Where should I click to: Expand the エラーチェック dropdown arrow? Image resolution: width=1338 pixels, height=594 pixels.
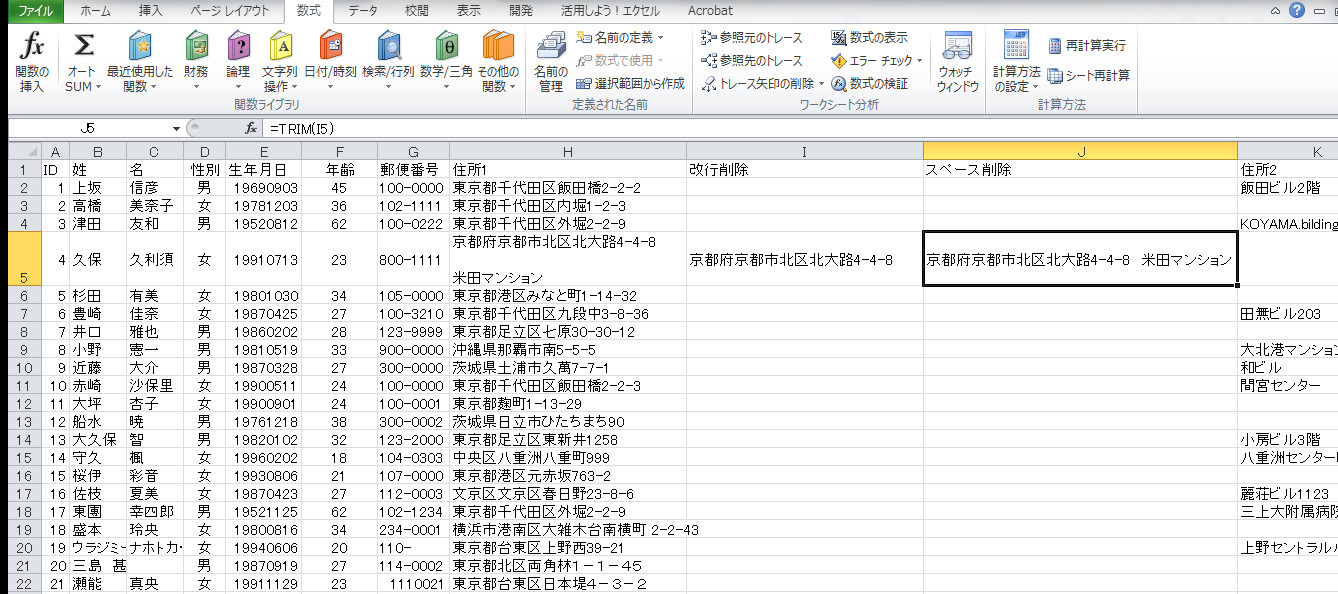point(919,61)
